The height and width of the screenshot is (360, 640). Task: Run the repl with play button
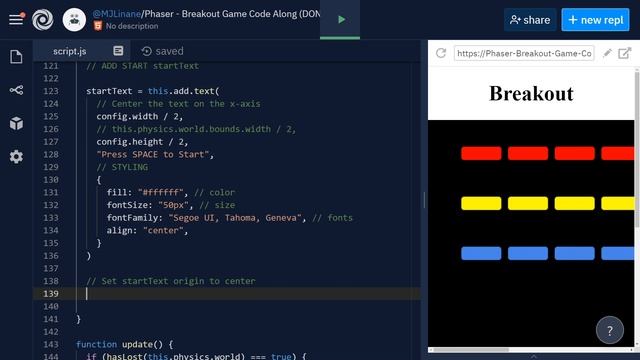pyautogui.click(x=341, y=19)
